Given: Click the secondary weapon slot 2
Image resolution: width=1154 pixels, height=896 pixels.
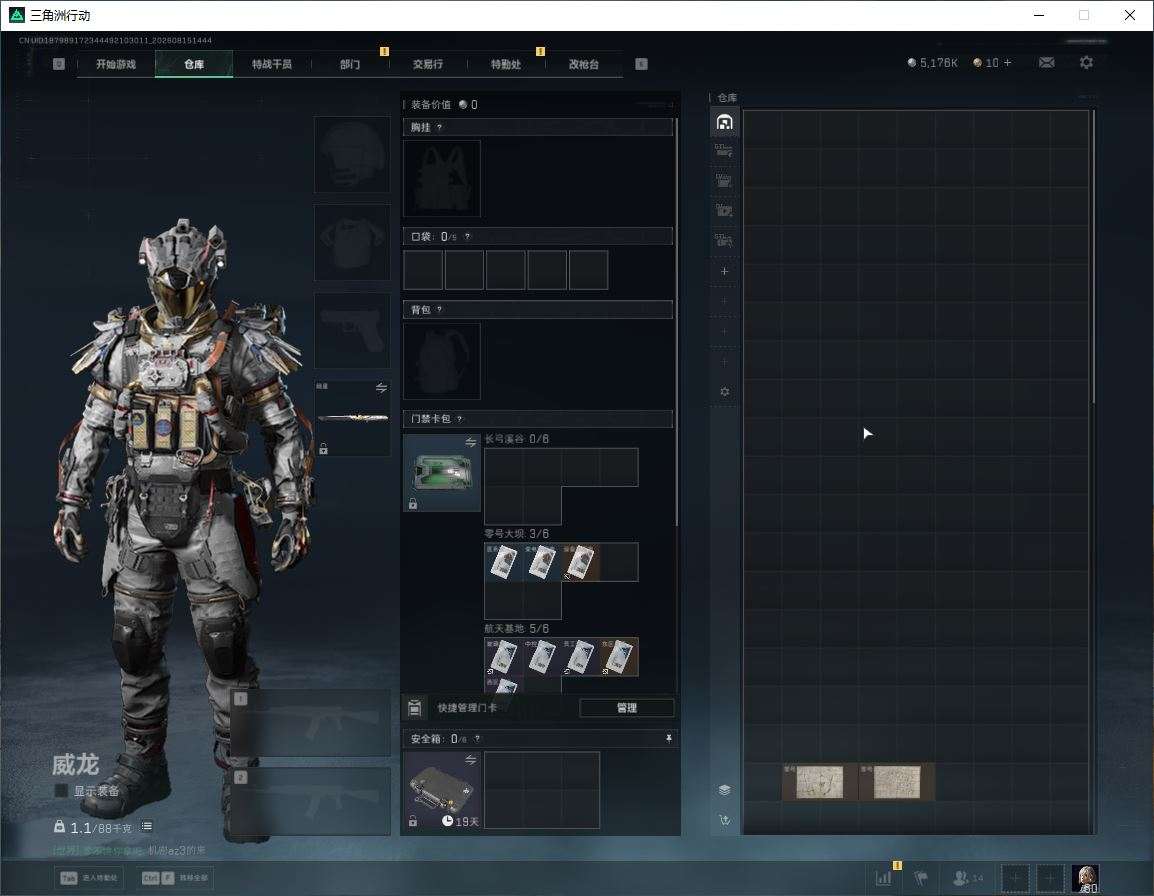Looking at the screenshot, I should point(311,801).
